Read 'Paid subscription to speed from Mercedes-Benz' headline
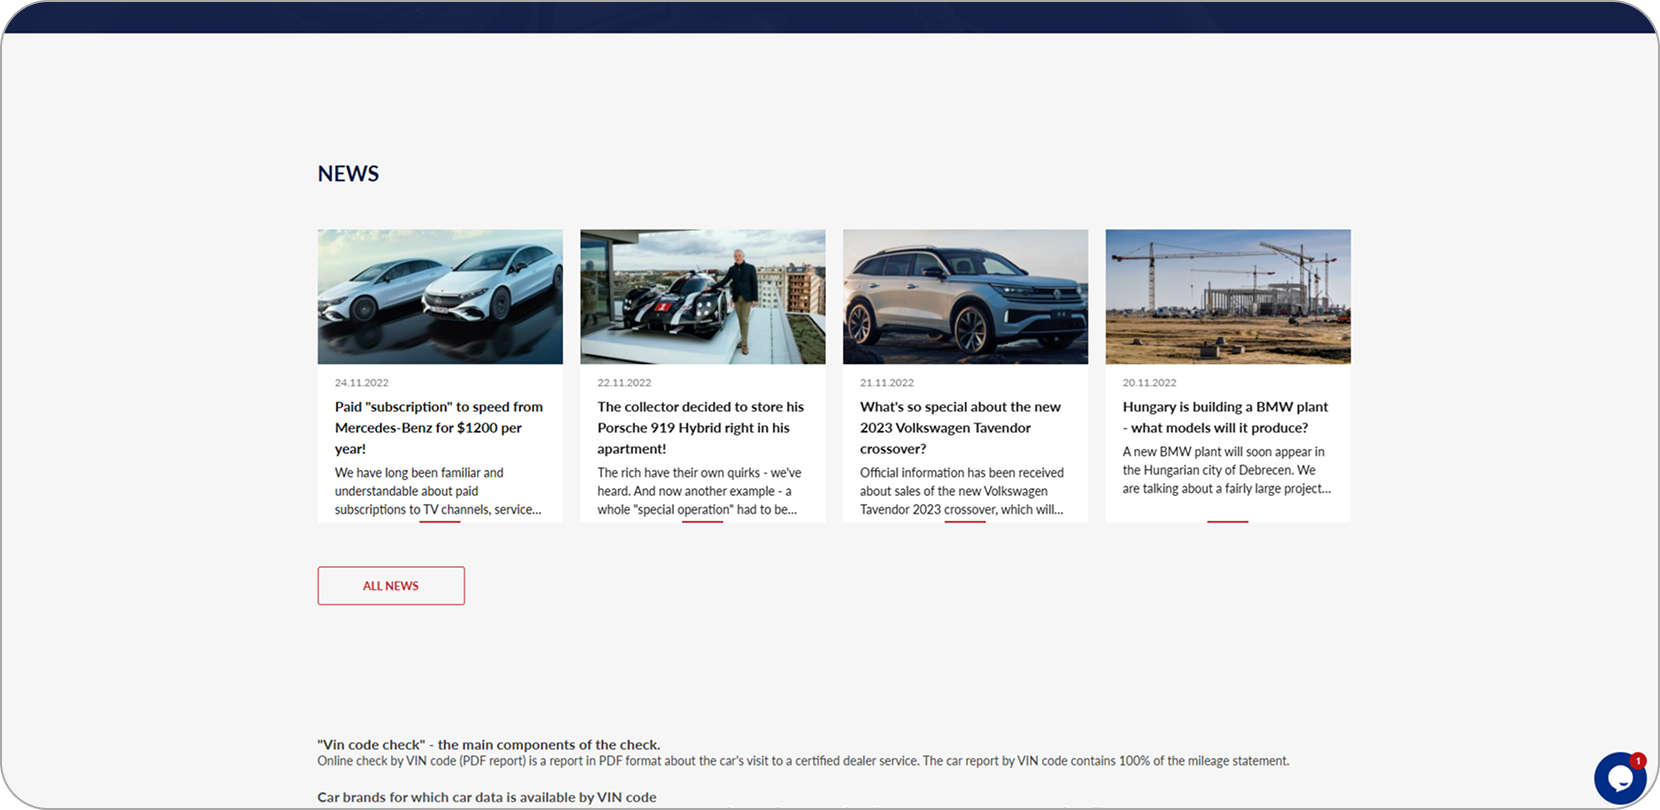Image resolution: width=1660 pixels, height=810 pixels. click(439, 428)
